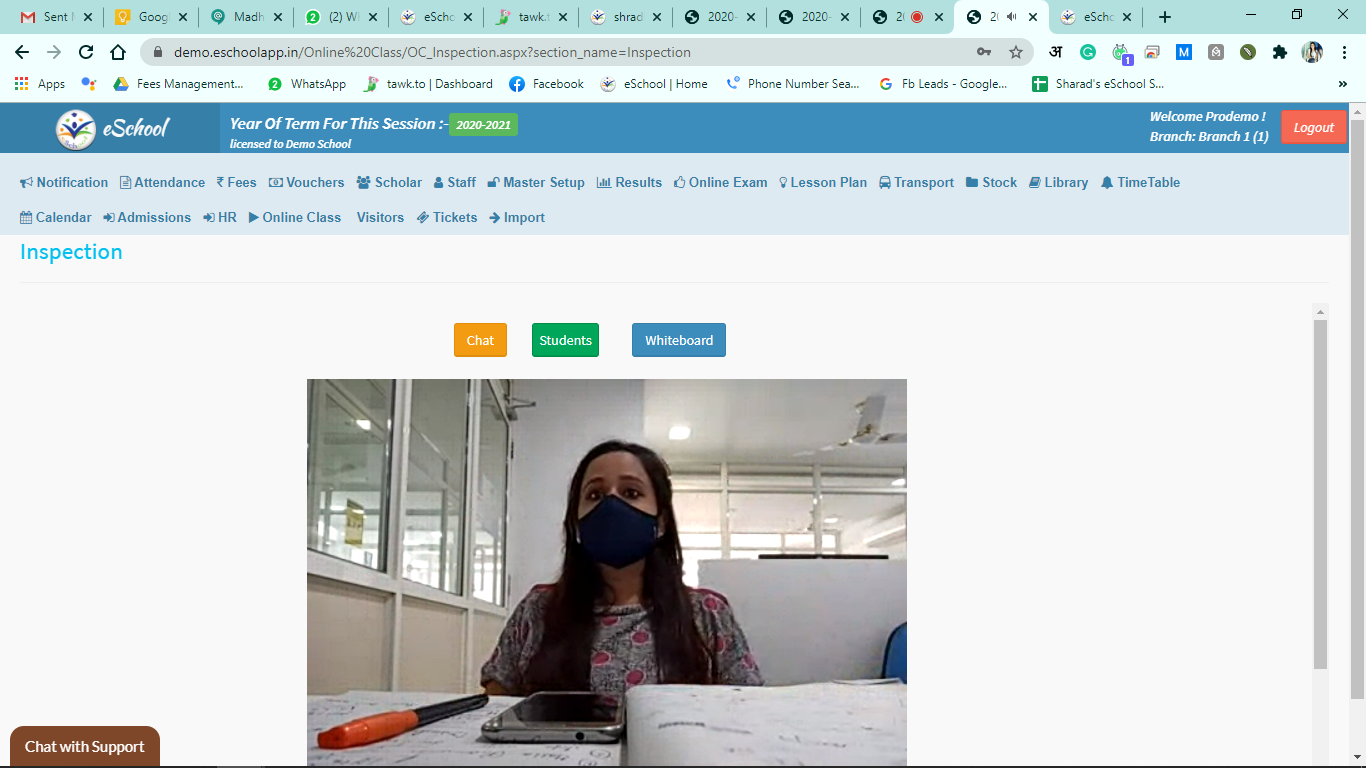Open a new browser tab
The image size is (1366, 768).
[1164, 17]
